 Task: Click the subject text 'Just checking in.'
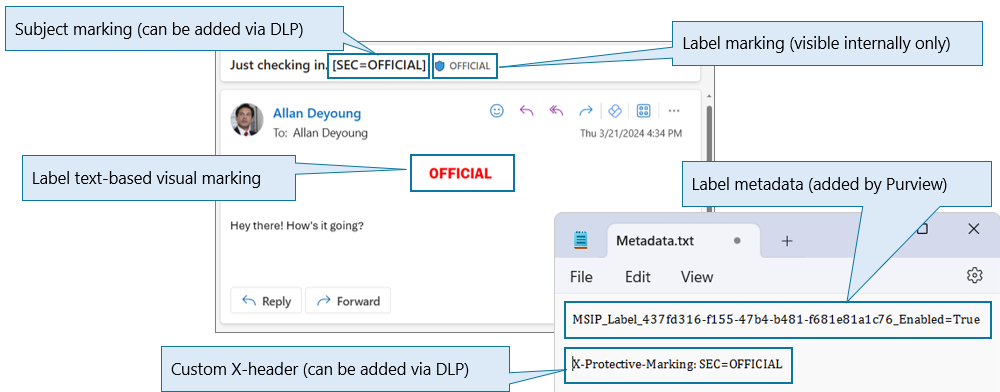pos(278,65)
